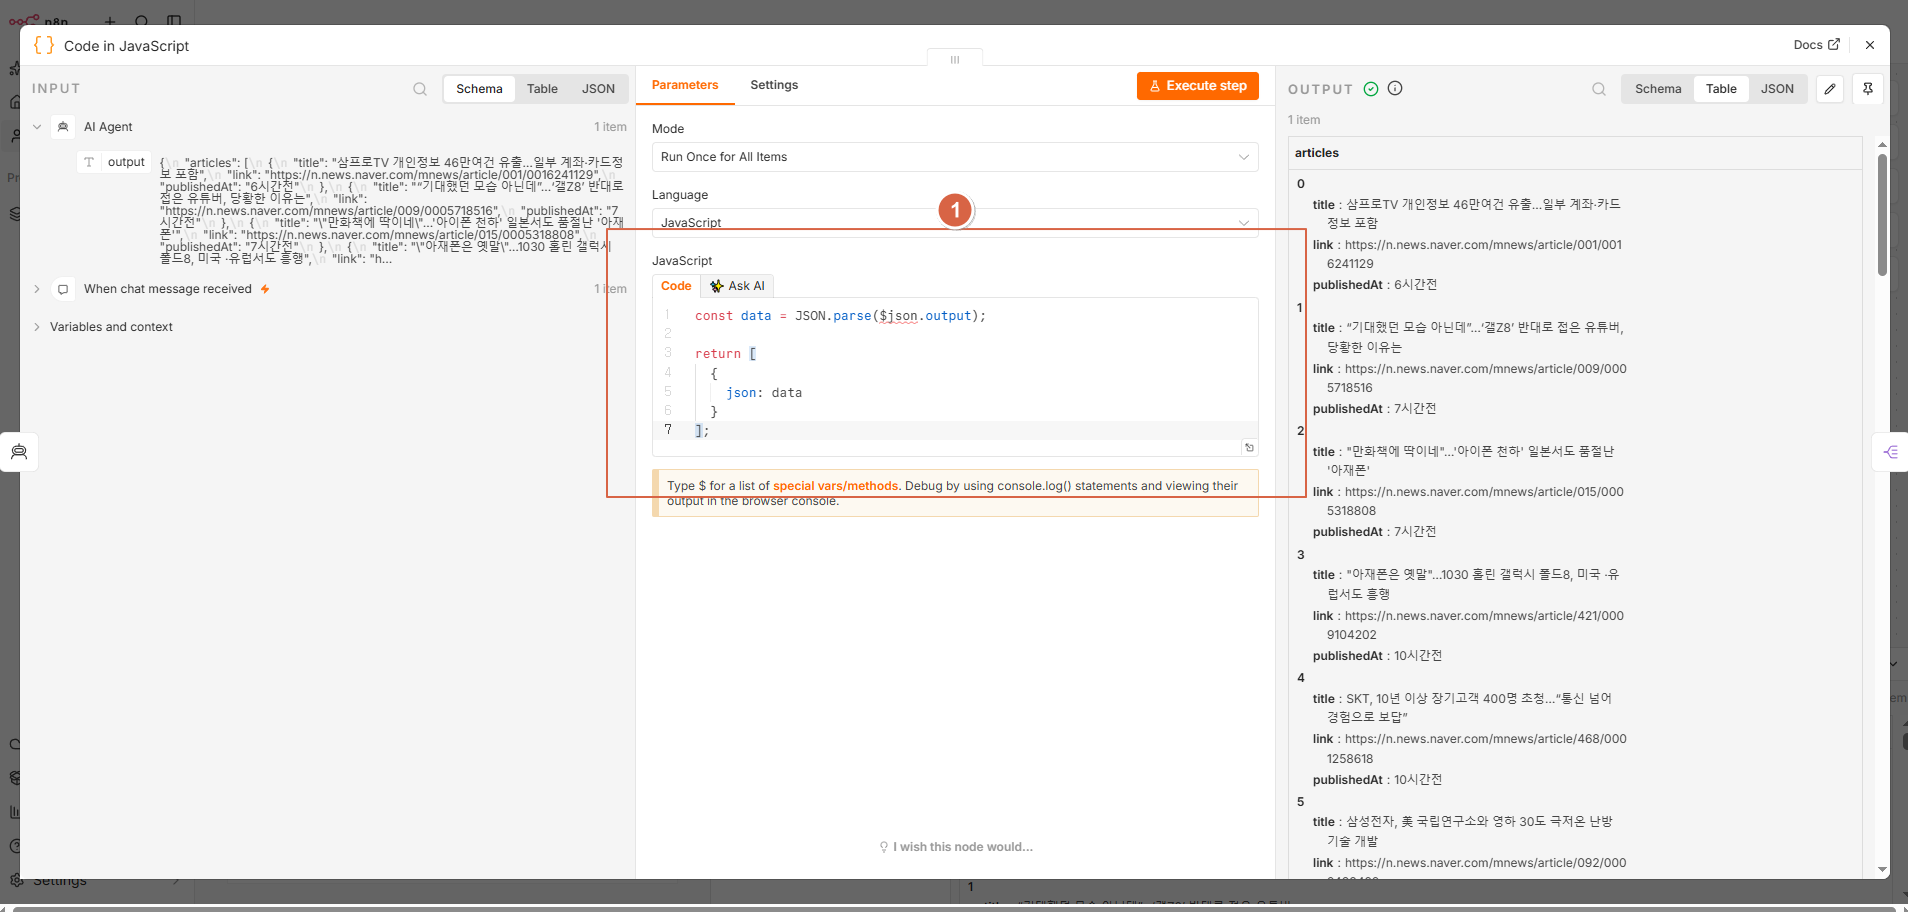Open the Language dropdown
1908x912 pixels.
point(955,222)
